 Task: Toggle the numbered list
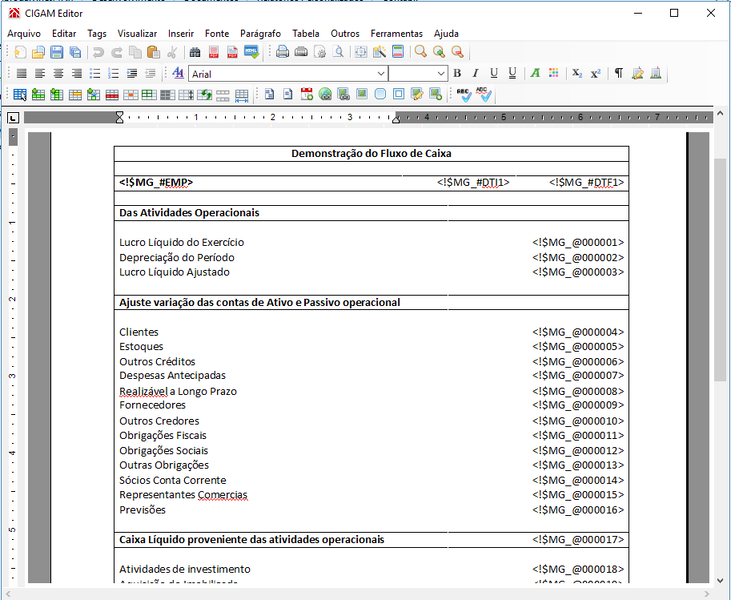point(113,73)
